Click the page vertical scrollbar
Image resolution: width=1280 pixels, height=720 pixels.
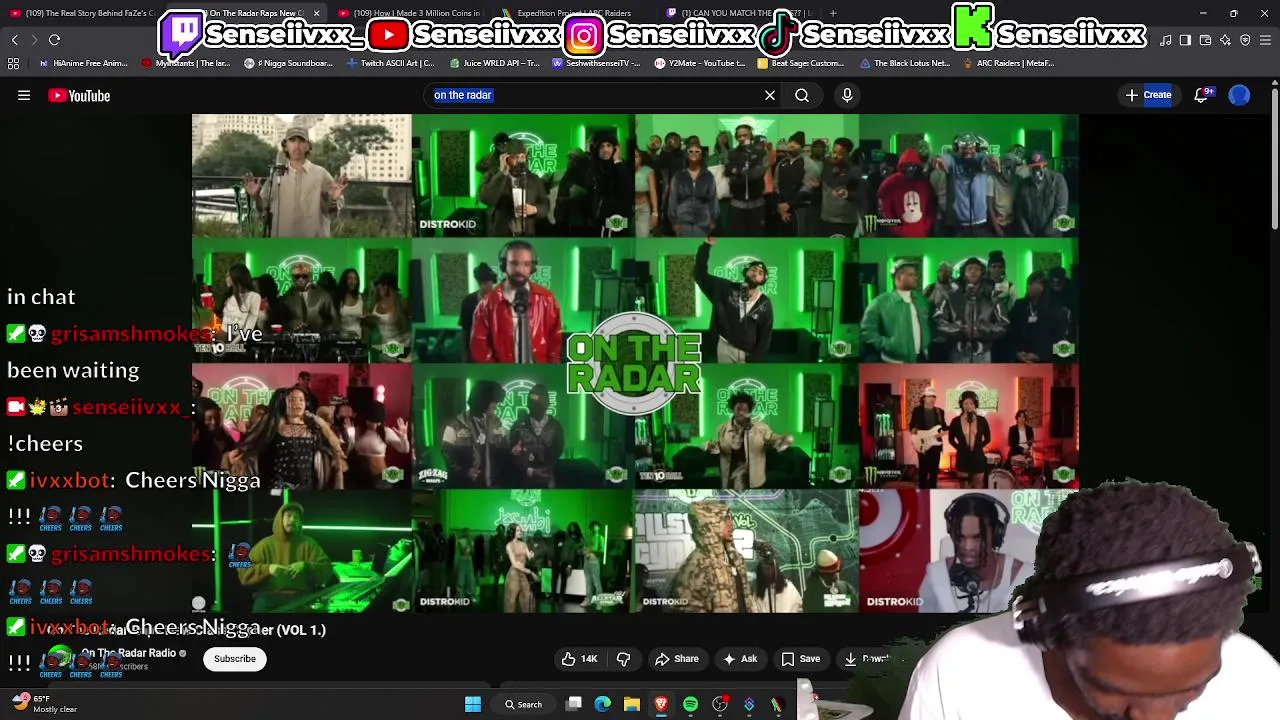point(1274,160)
